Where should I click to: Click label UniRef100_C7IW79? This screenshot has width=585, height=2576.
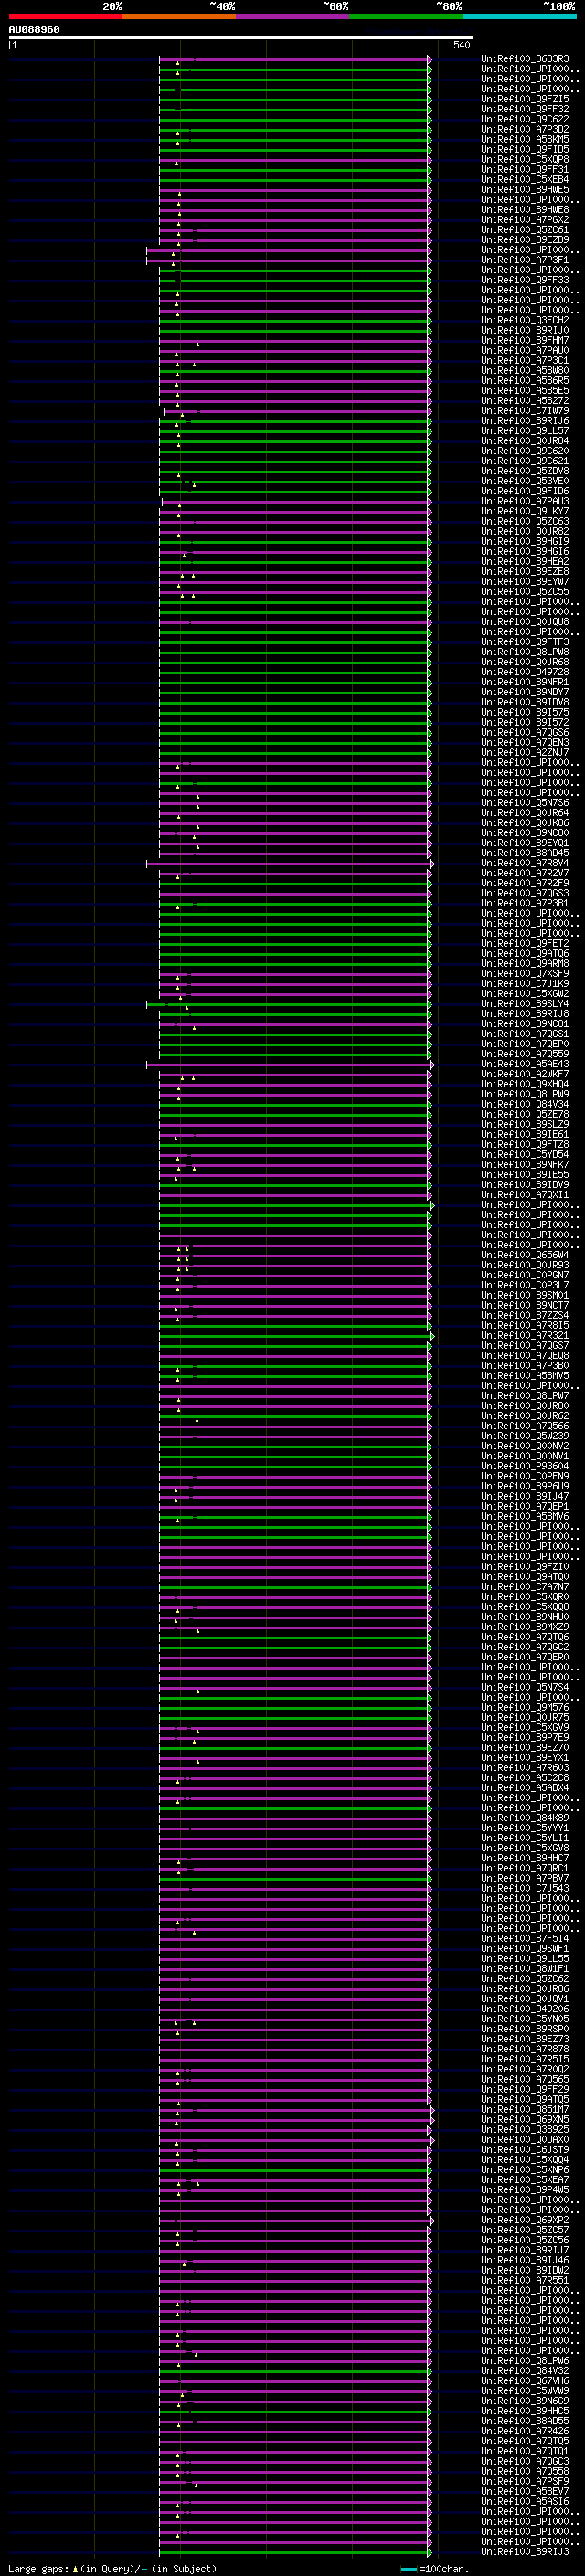pos(525,411)
